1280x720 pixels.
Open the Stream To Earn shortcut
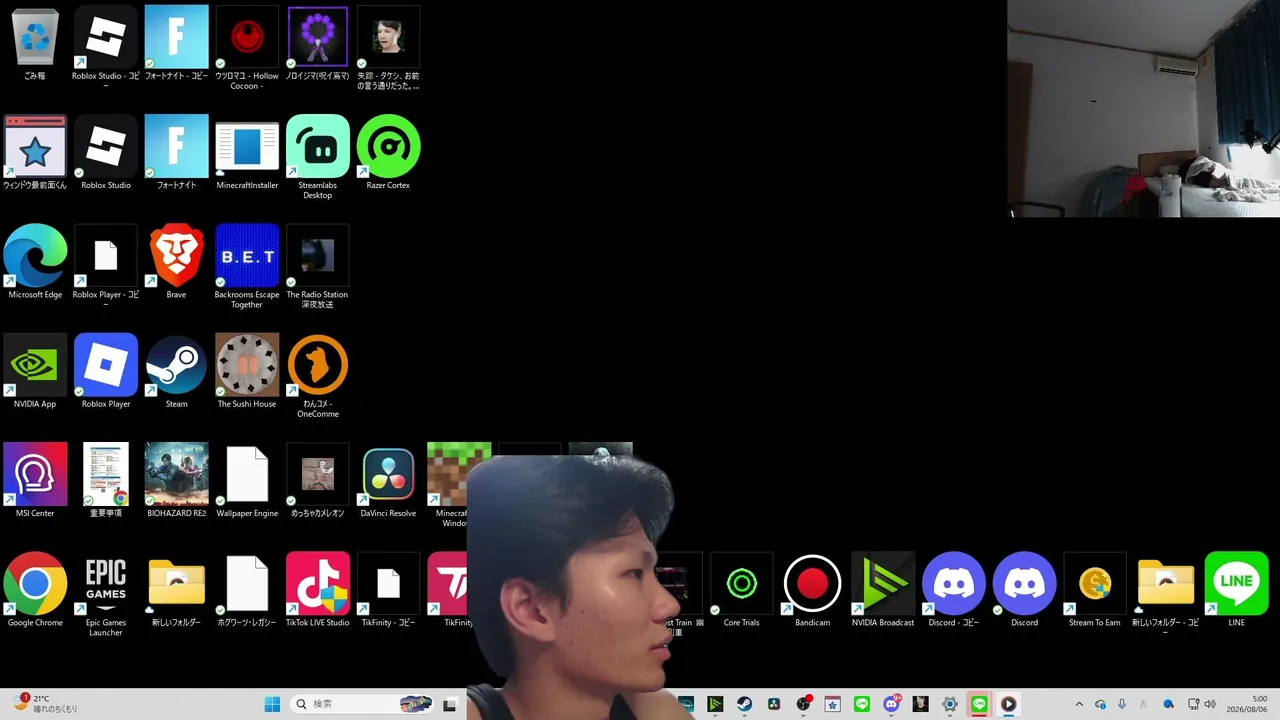coord(1095,589)
